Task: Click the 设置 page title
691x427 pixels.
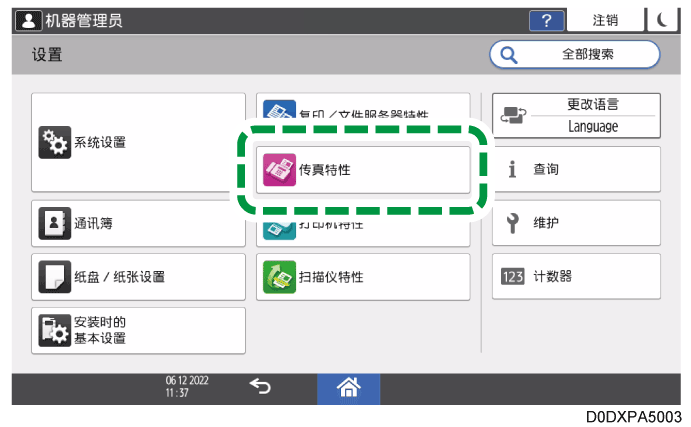Action: [47, 55]
